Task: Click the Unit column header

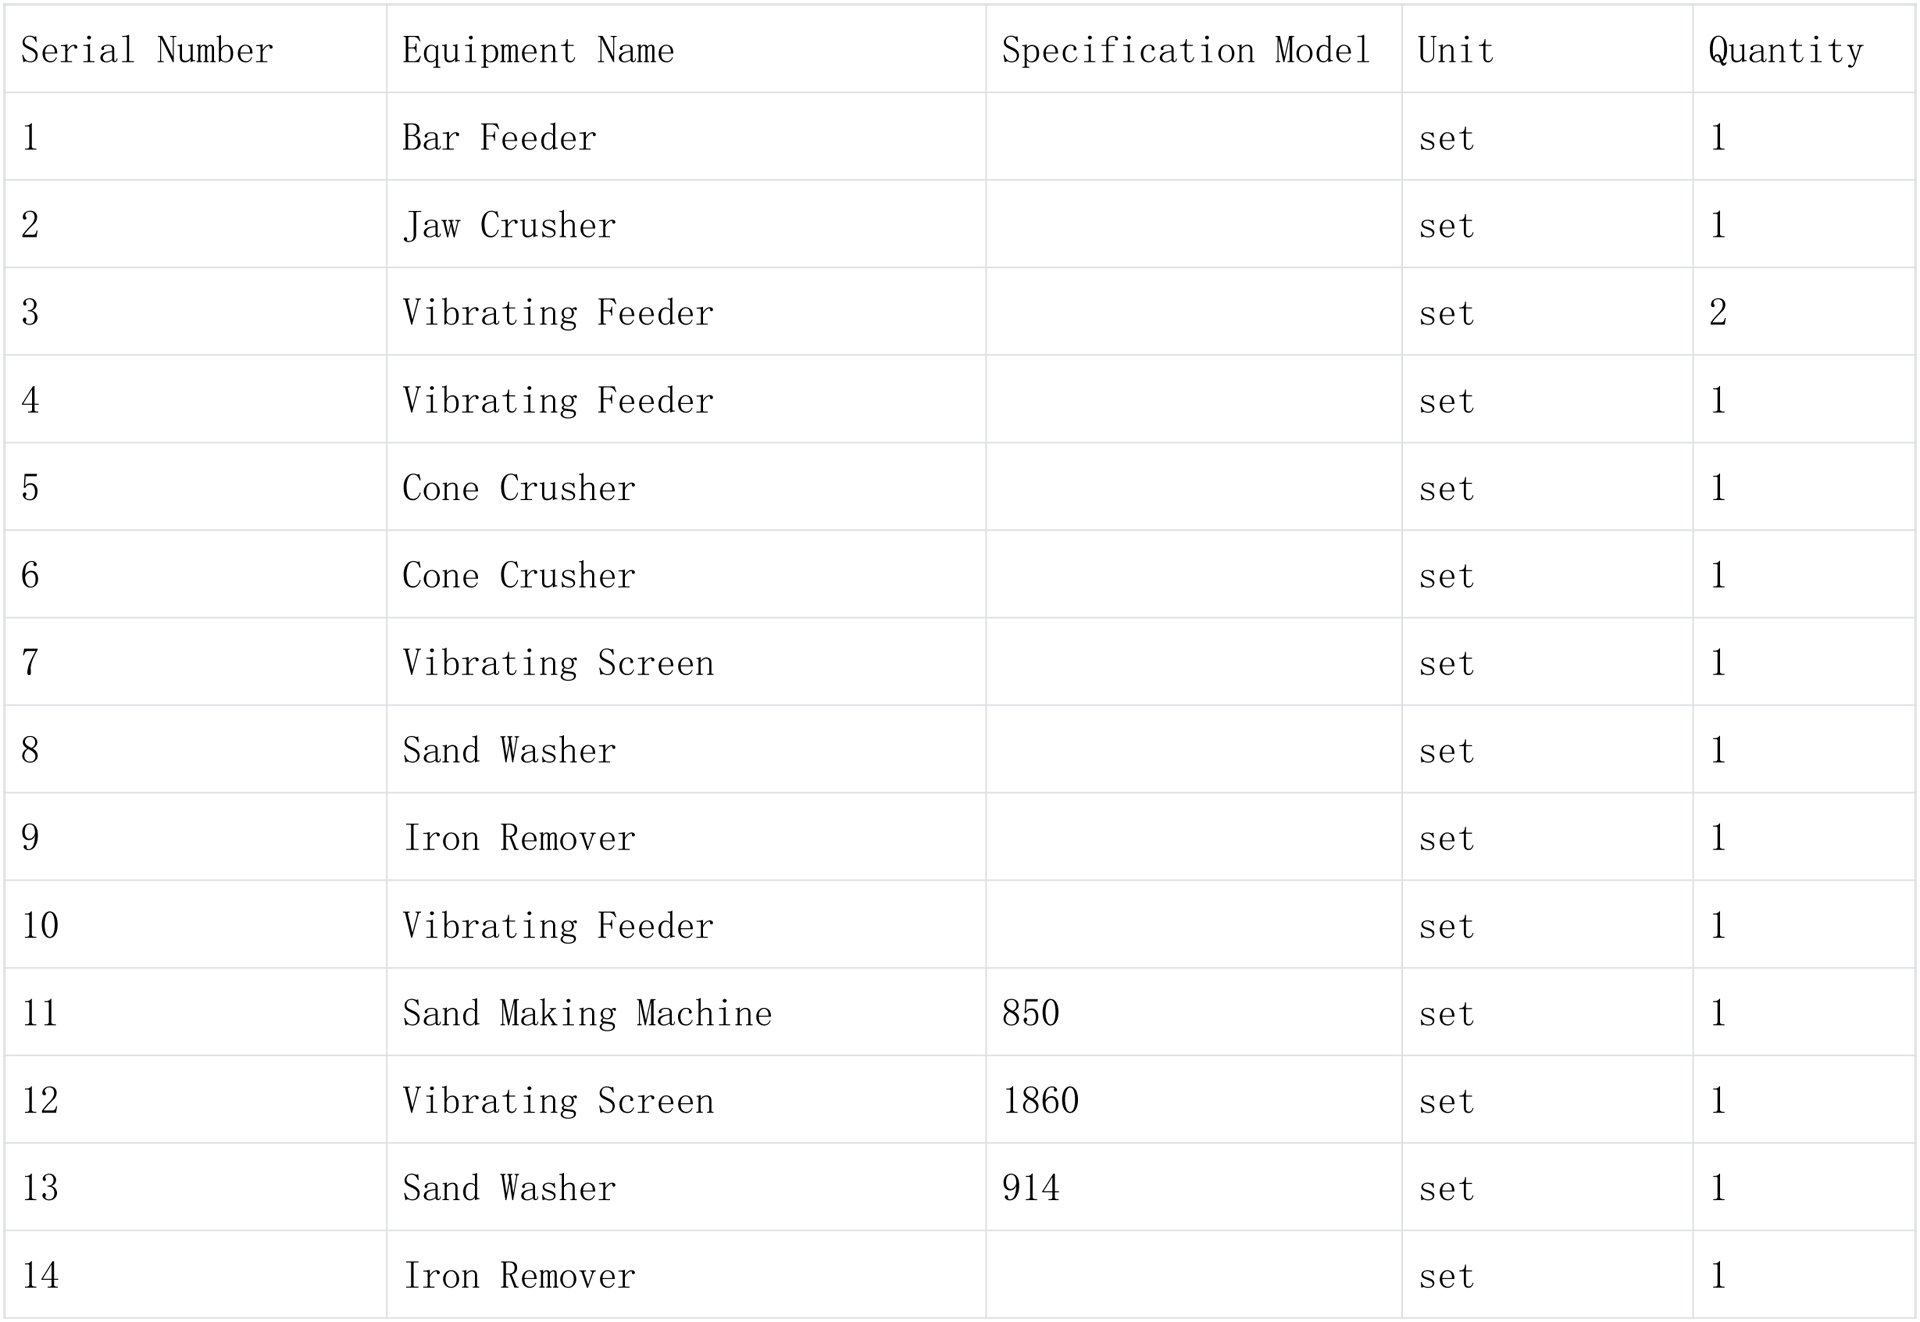Action: pyautogui.click(x=1547, y=50)
